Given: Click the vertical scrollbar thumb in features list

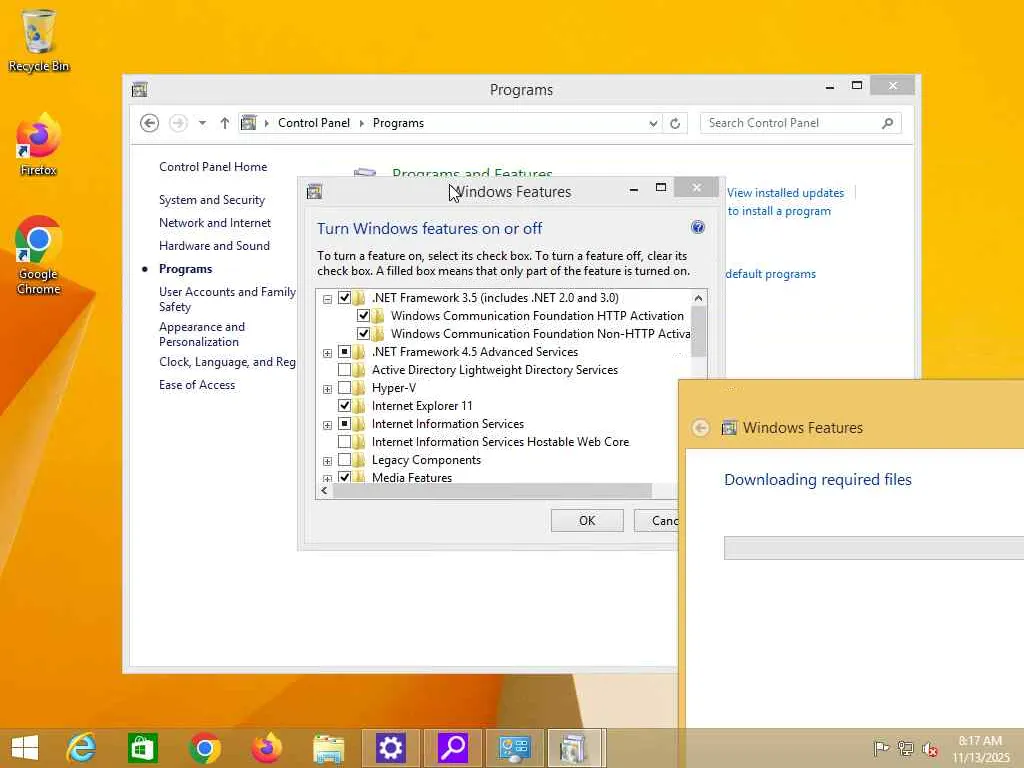Looking at the screenshot, I should [698, 332].
